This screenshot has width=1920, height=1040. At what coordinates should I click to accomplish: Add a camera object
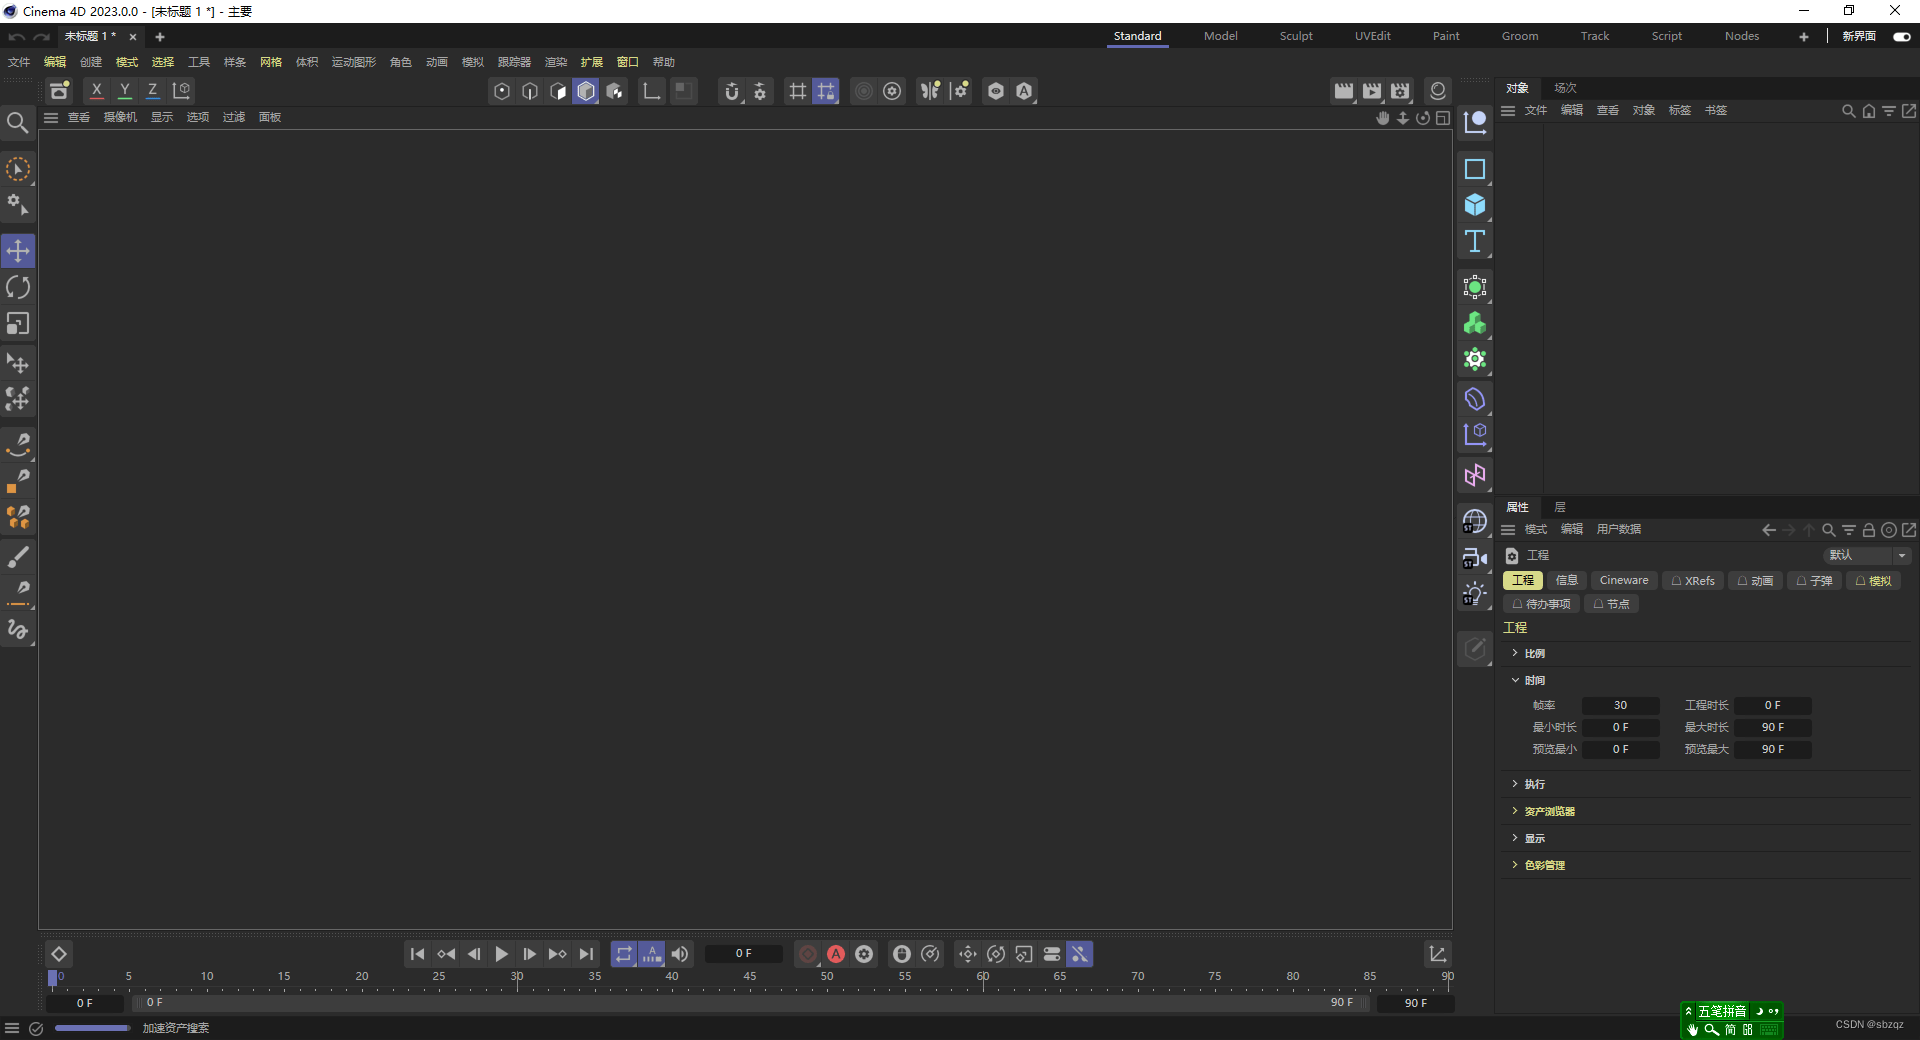pos(1475,558)
